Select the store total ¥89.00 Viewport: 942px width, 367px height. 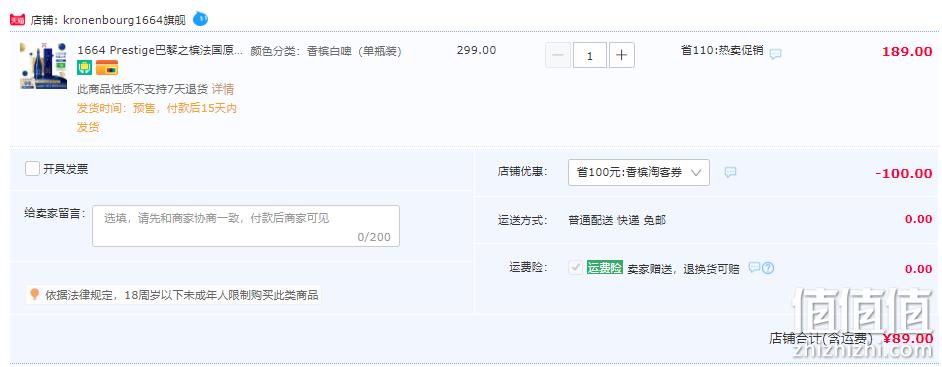tap(908, 338)
